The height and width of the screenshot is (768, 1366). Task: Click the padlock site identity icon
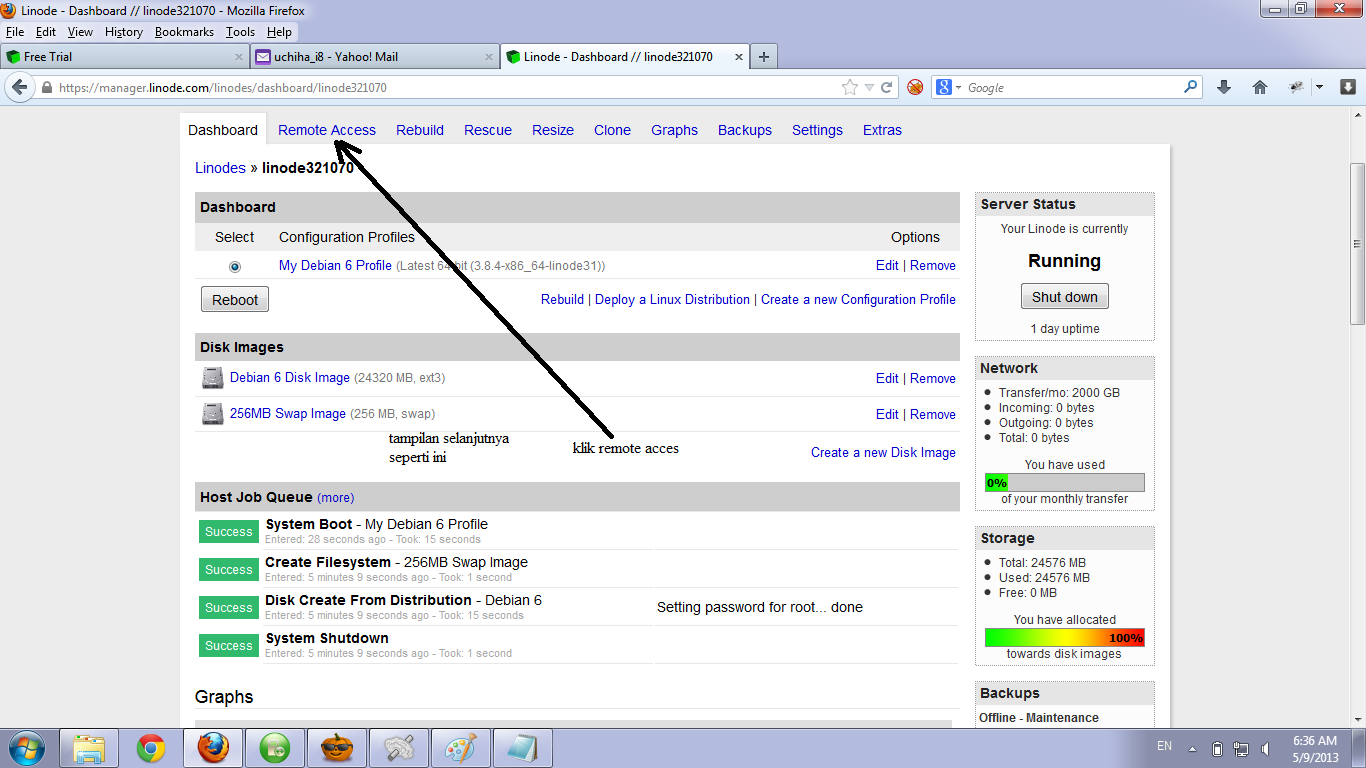pyautogui.click(x=46, y=88)
